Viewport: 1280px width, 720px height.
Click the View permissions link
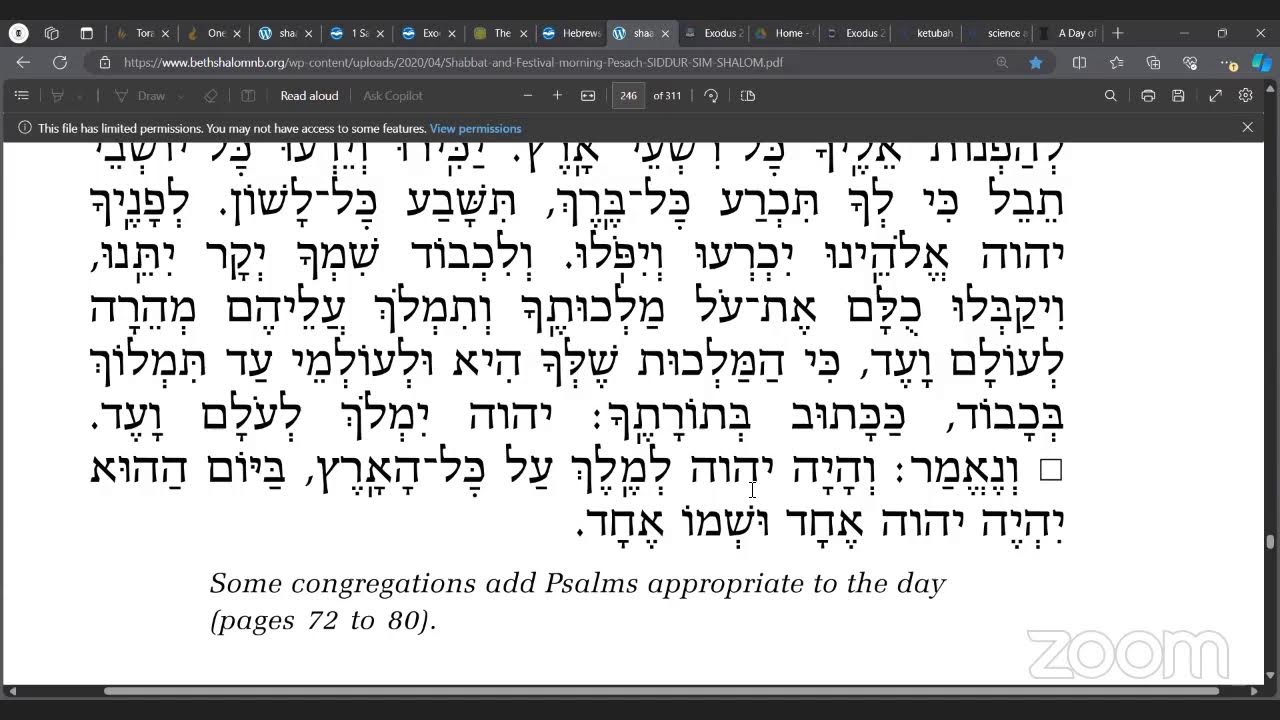475,128
